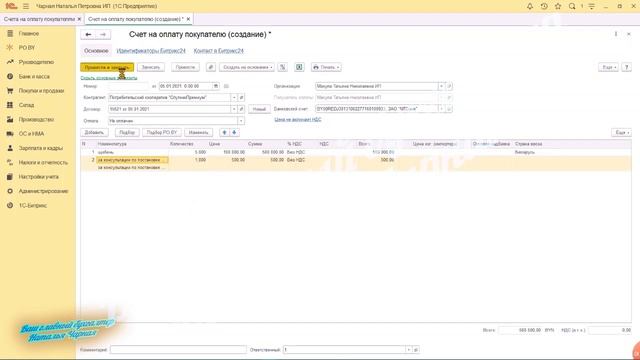Open Контакт в Битрикс24 tab

[219, 51]
